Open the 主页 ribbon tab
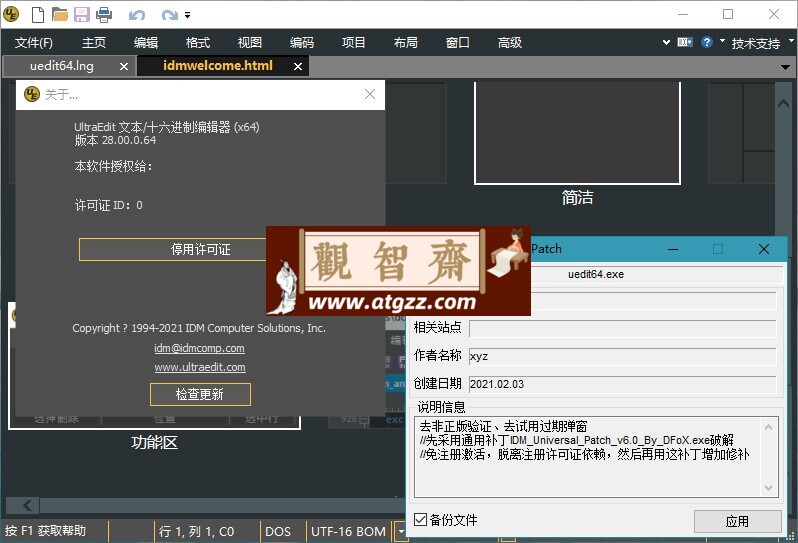 (94, 43)
